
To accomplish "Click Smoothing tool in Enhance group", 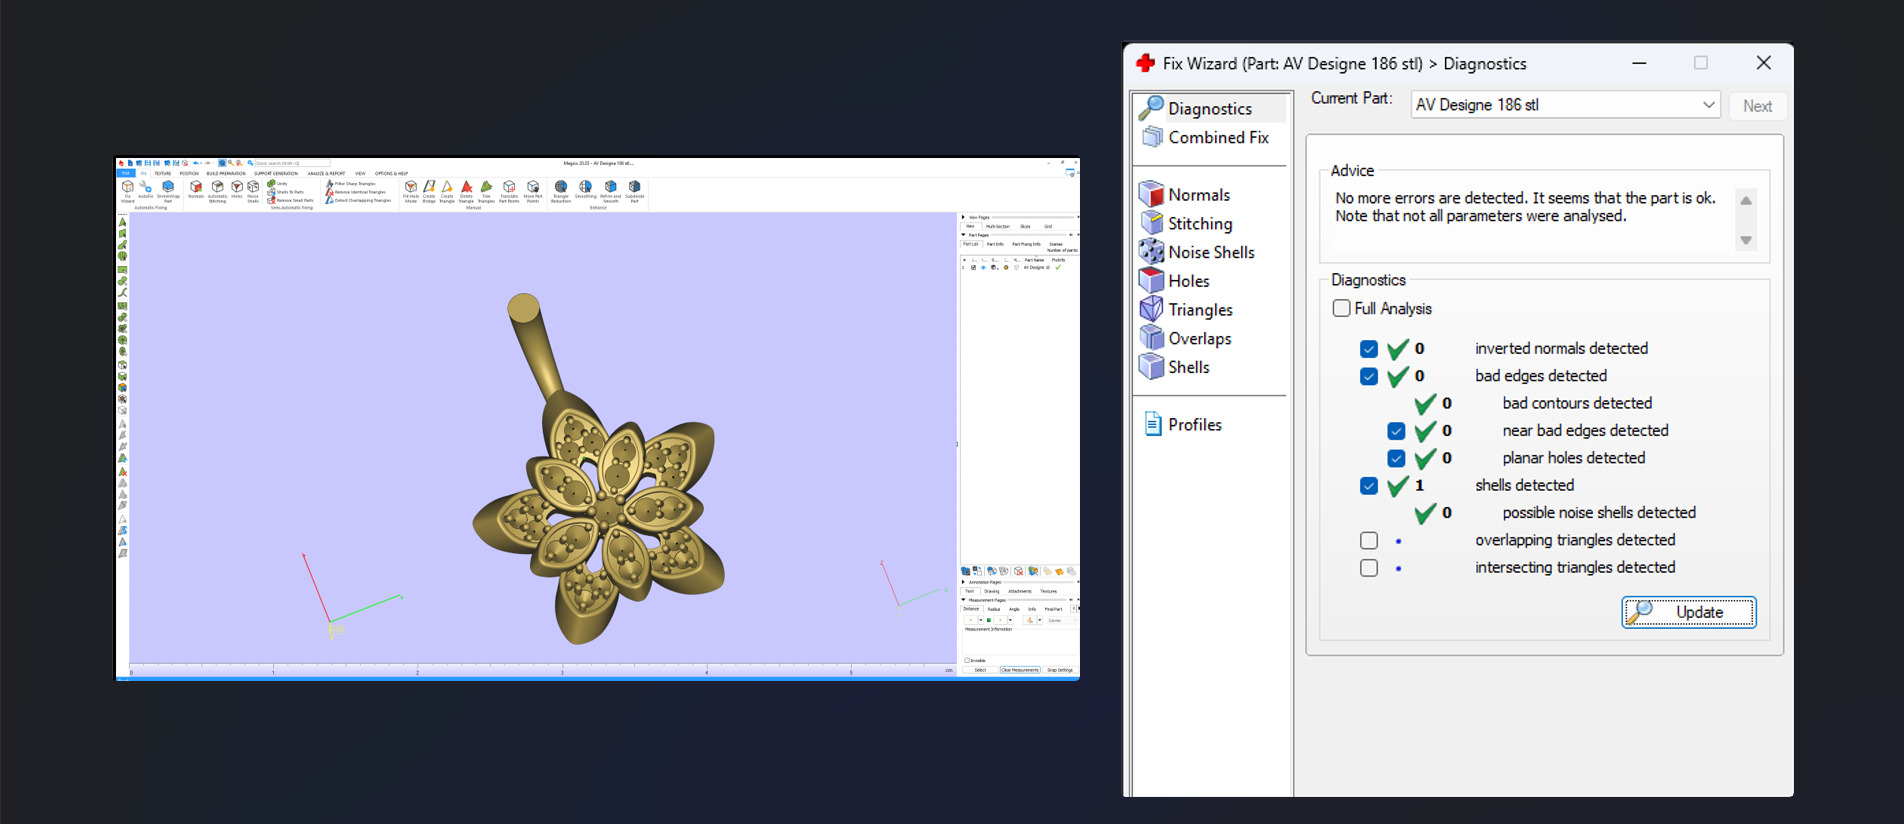I will (585, 190).
